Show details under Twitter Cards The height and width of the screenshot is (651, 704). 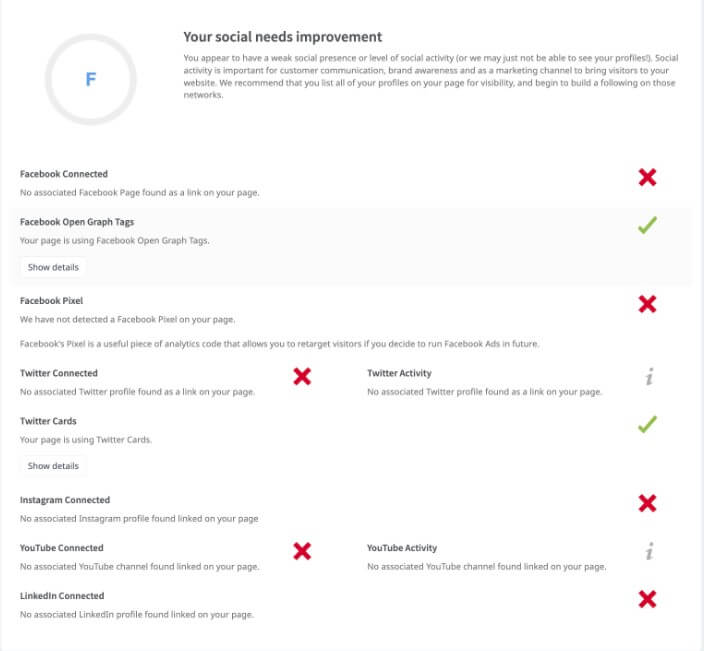pyautogui.click(x=53, y=466)
